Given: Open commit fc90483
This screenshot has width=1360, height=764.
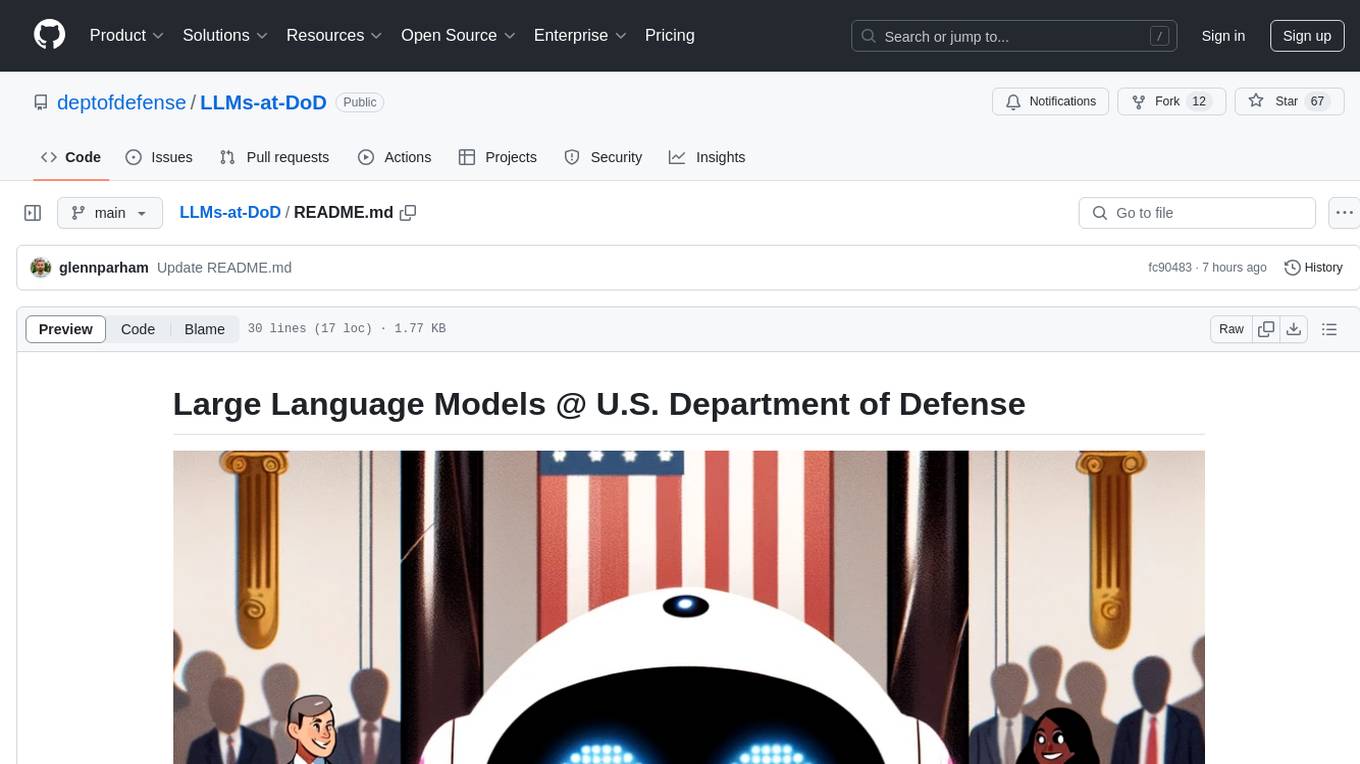Looking at the screenshot, I should point(1170,267).
